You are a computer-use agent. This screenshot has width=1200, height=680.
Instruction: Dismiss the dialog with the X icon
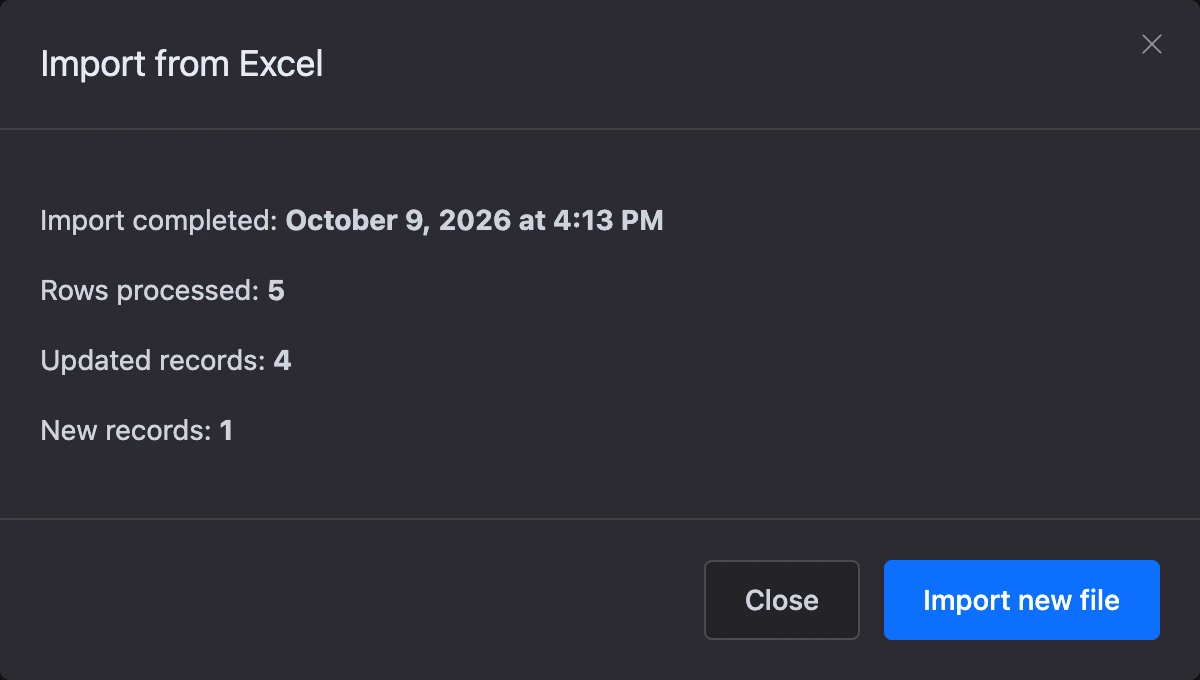(1152, 44)
